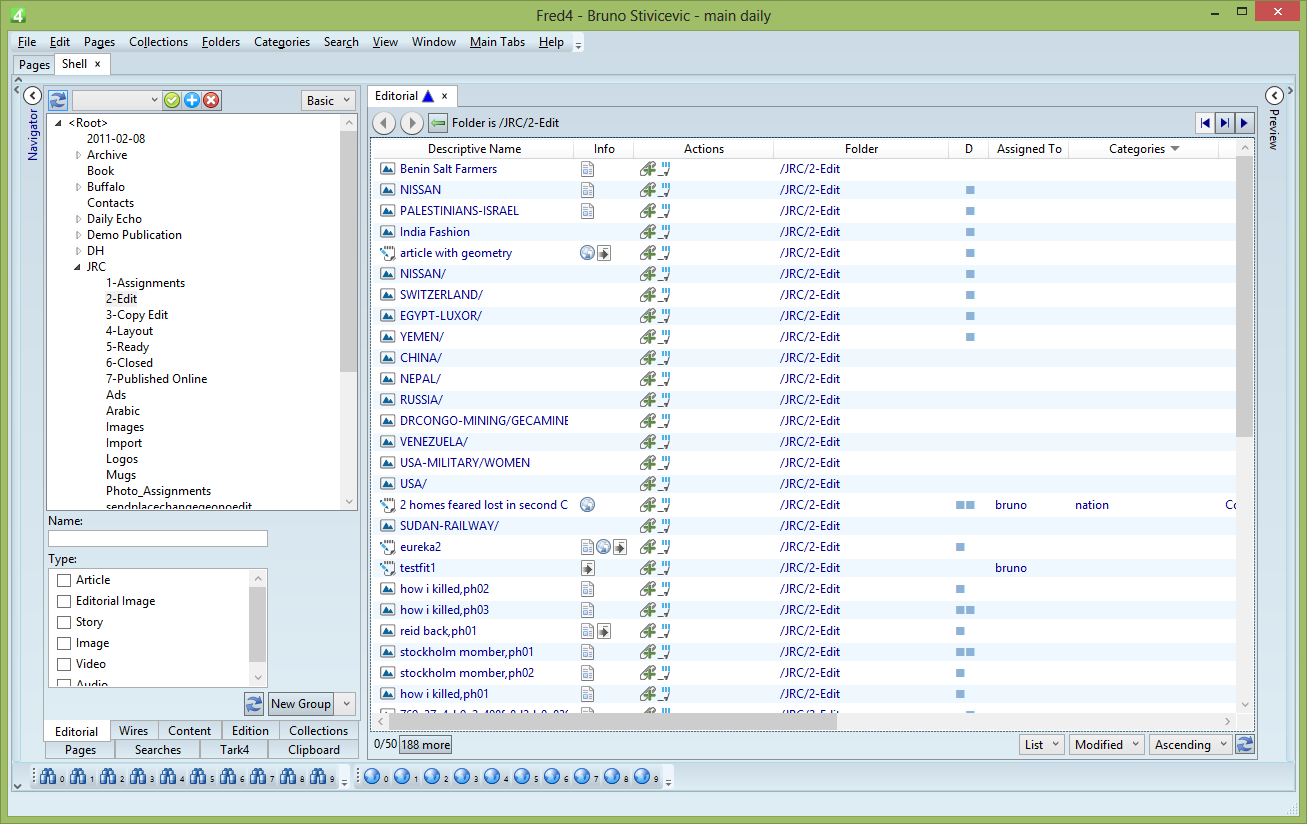Image resolution: width=1307 pixels, height=824 pixels.
Task: Click the green checkmark apply icon
Action: tap(172, 100)
